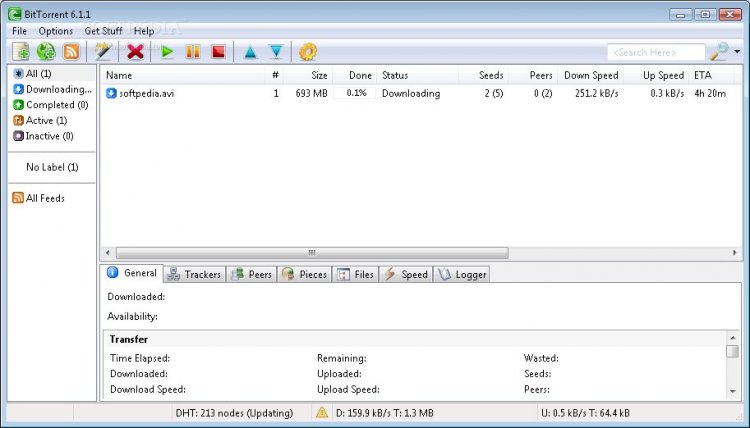Sort by the Size column header
This screenshot has height=428, width=750.
coord(308,76)
